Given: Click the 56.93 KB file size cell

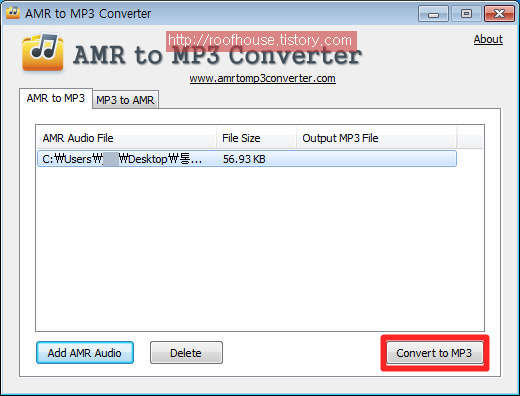Looking at the screenshot, I should point(244,159).
